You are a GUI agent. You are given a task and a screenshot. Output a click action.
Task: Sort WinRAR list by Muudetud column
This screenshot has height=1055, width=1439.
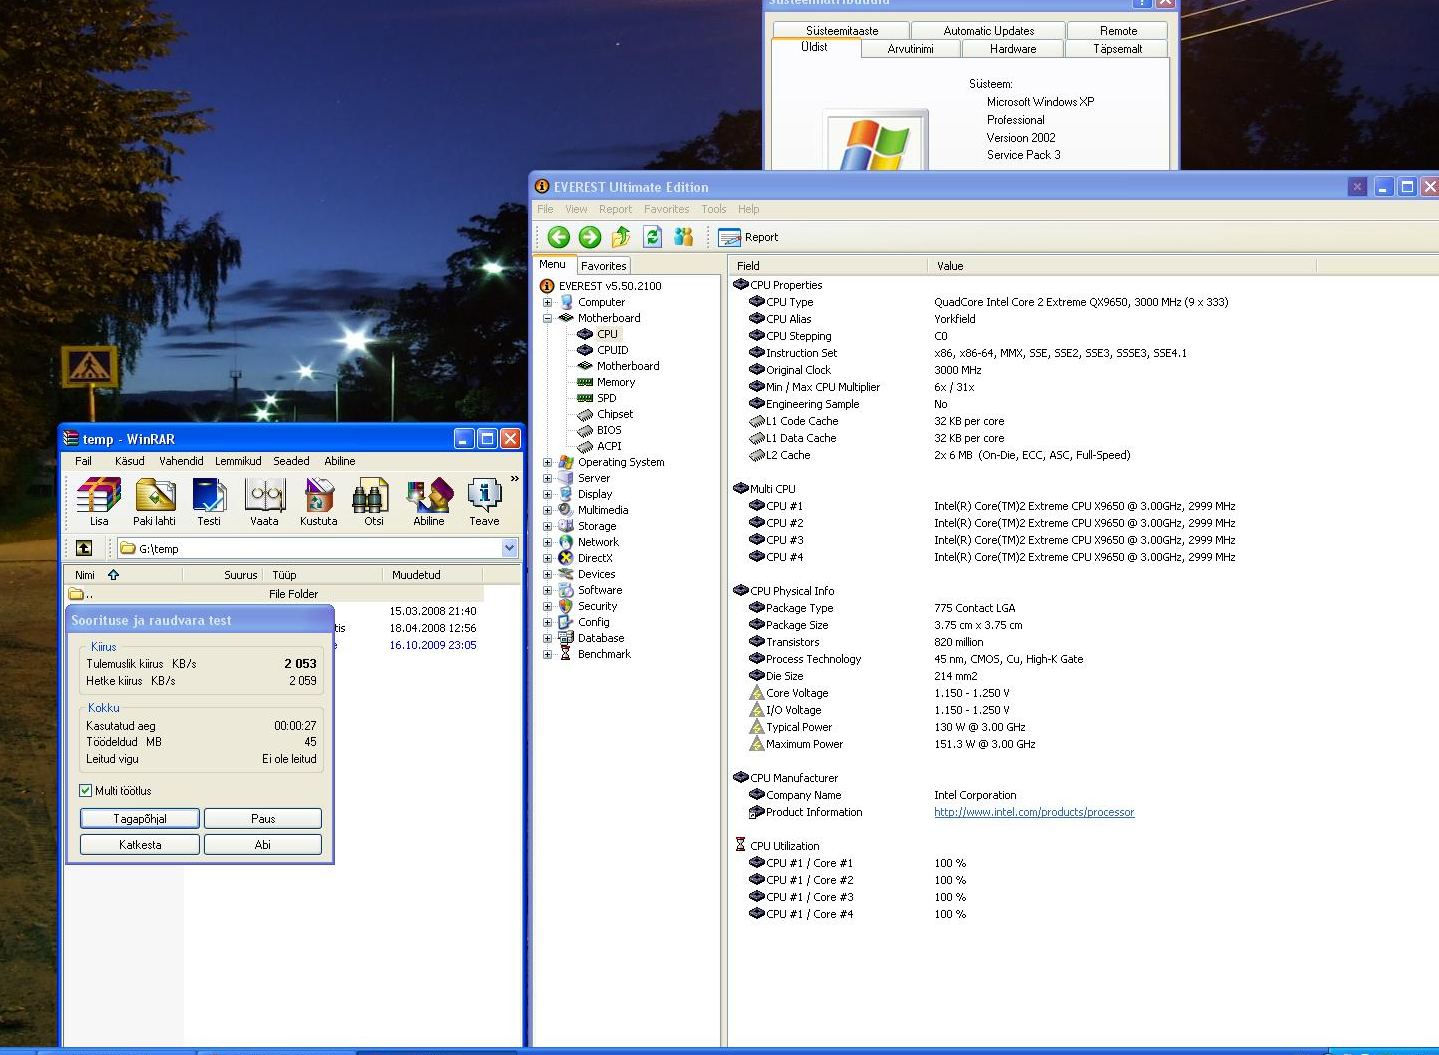click(x=433, y=575)
